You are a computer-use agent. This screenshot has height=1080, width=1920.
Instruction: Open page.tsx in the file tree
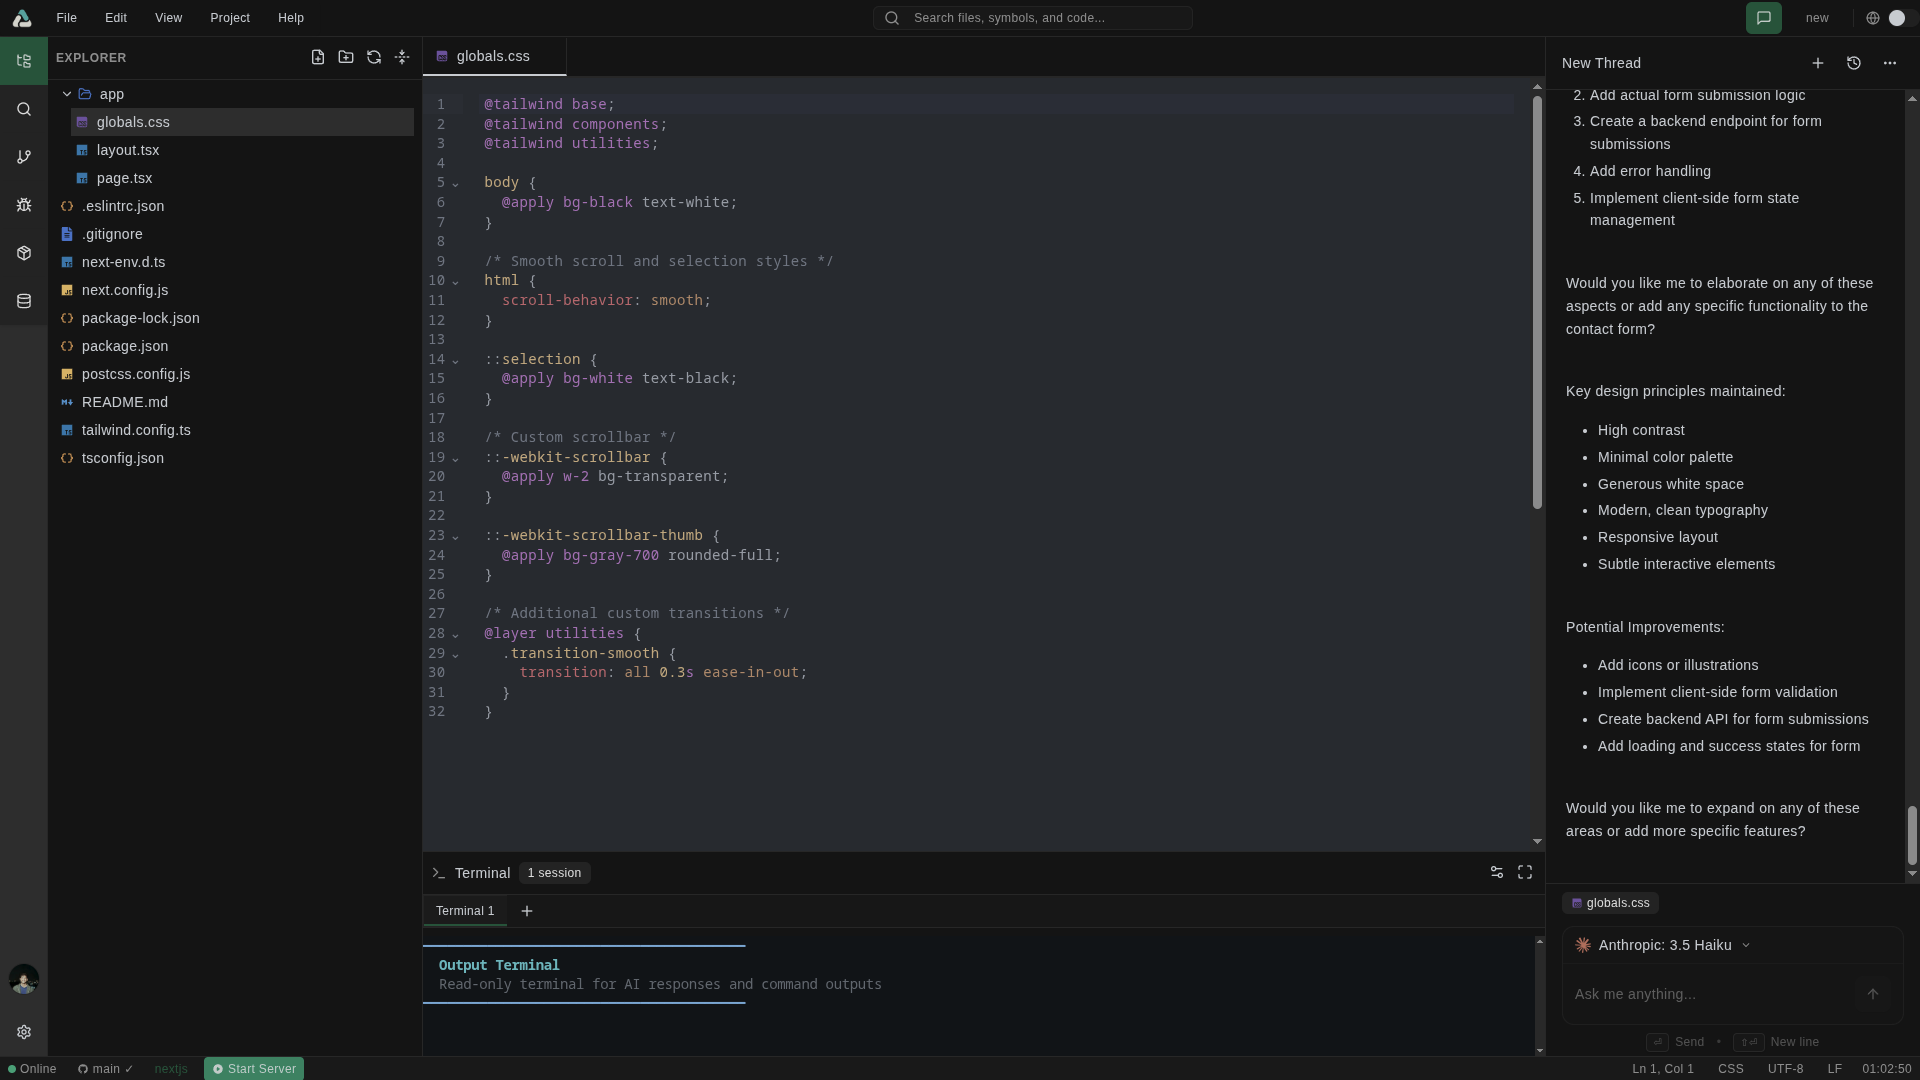click(124, 178)
